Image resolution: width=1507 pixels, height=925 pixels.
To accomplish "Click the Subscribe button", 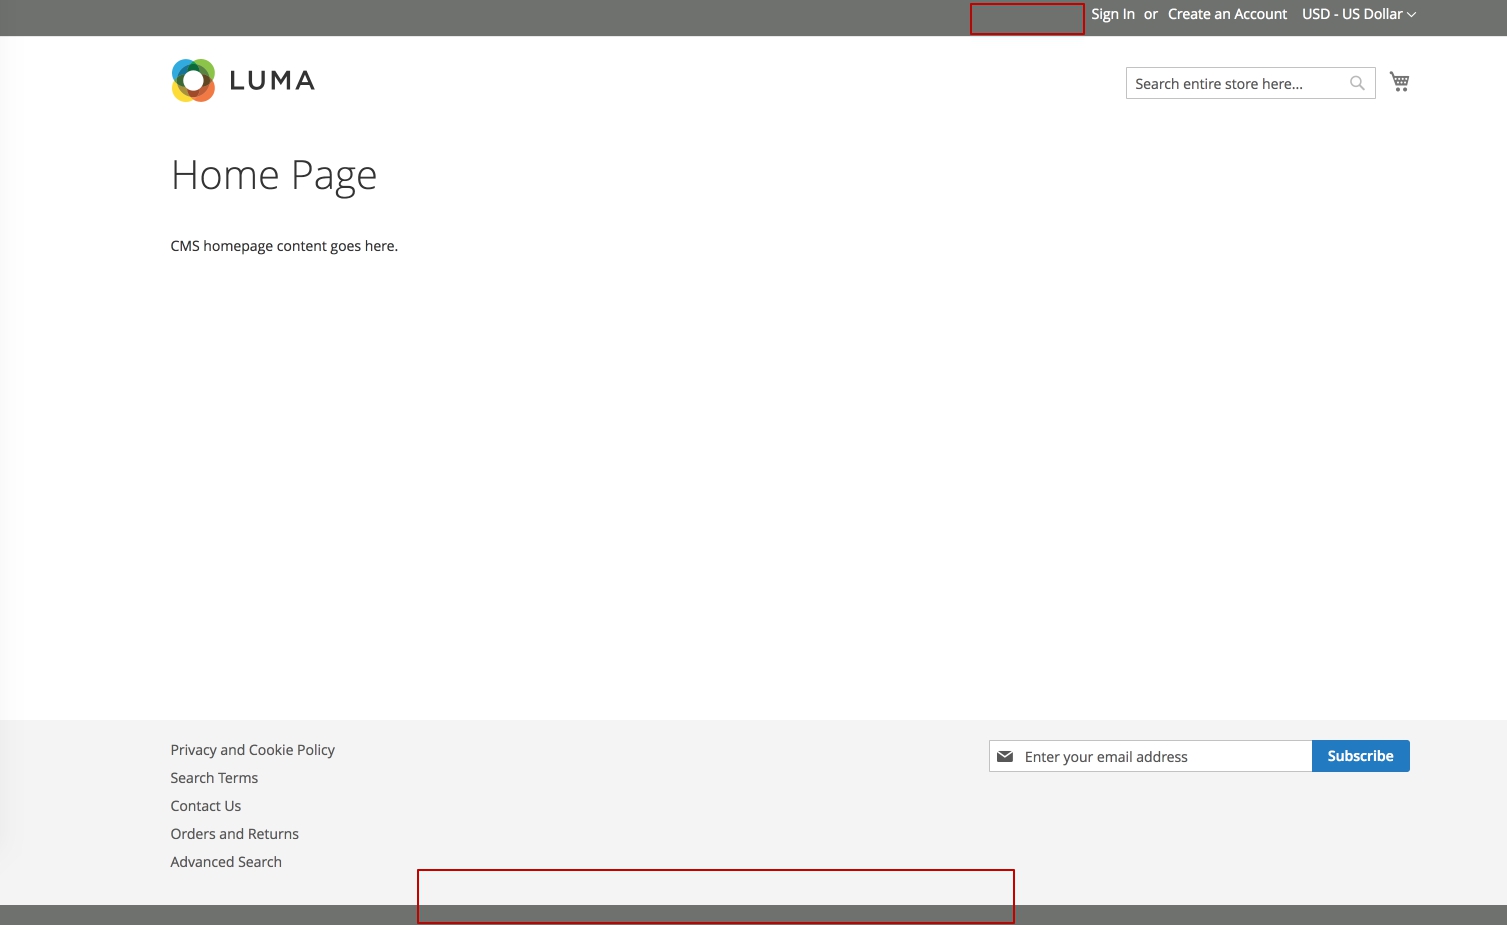I will coord(1360,756).
